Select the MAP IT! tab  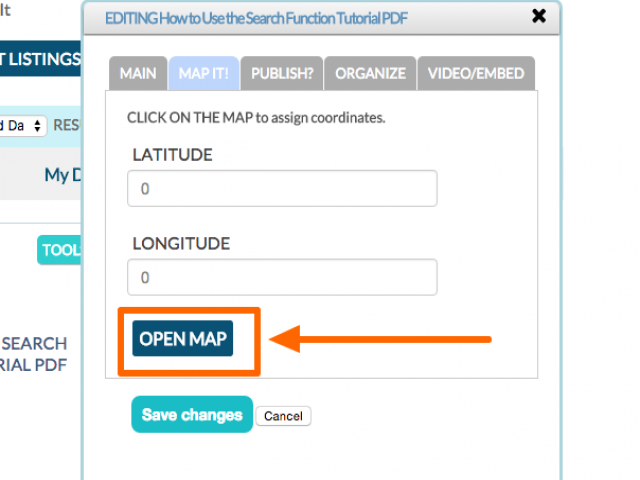click(203, 73)
